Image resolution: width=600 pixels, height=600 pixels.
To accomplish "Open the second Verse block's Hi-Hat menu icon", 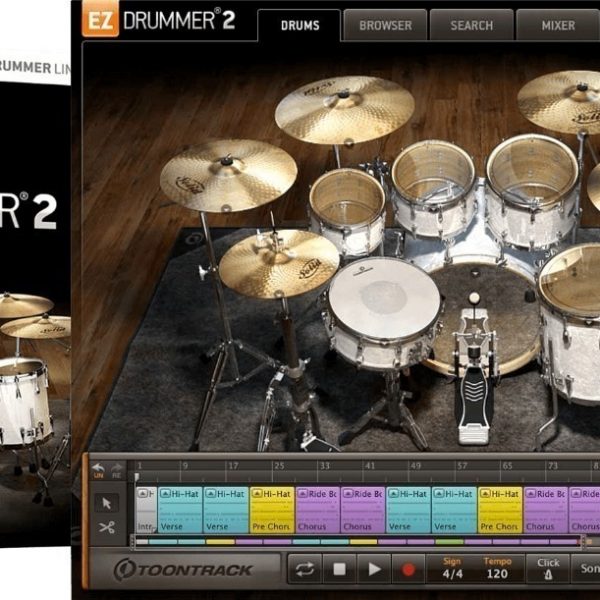I will coord(210,494).
